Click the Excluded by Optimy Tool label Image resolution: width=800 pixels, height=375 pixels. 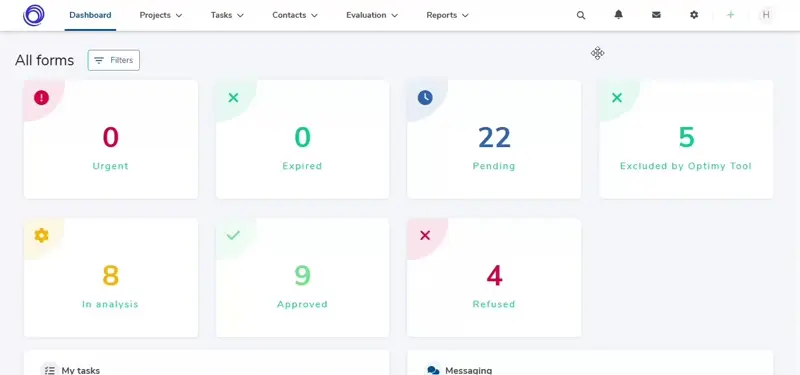coord(686,166)
